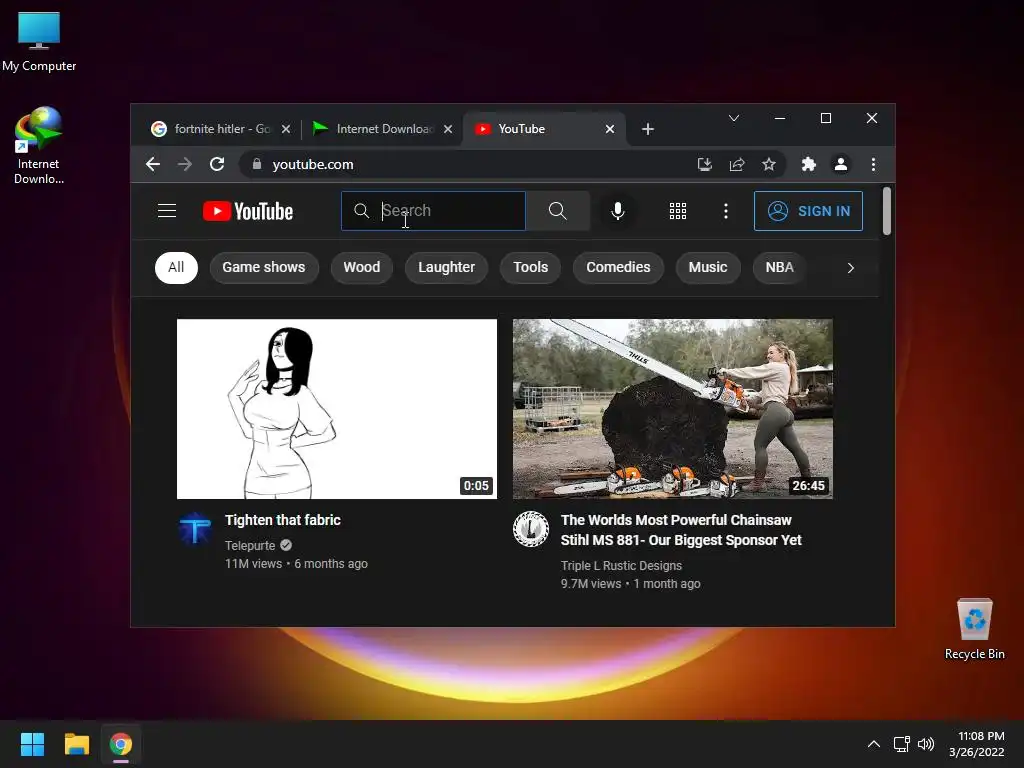Click the Triple L Rustic Designs avatar

tap(530, 529)
